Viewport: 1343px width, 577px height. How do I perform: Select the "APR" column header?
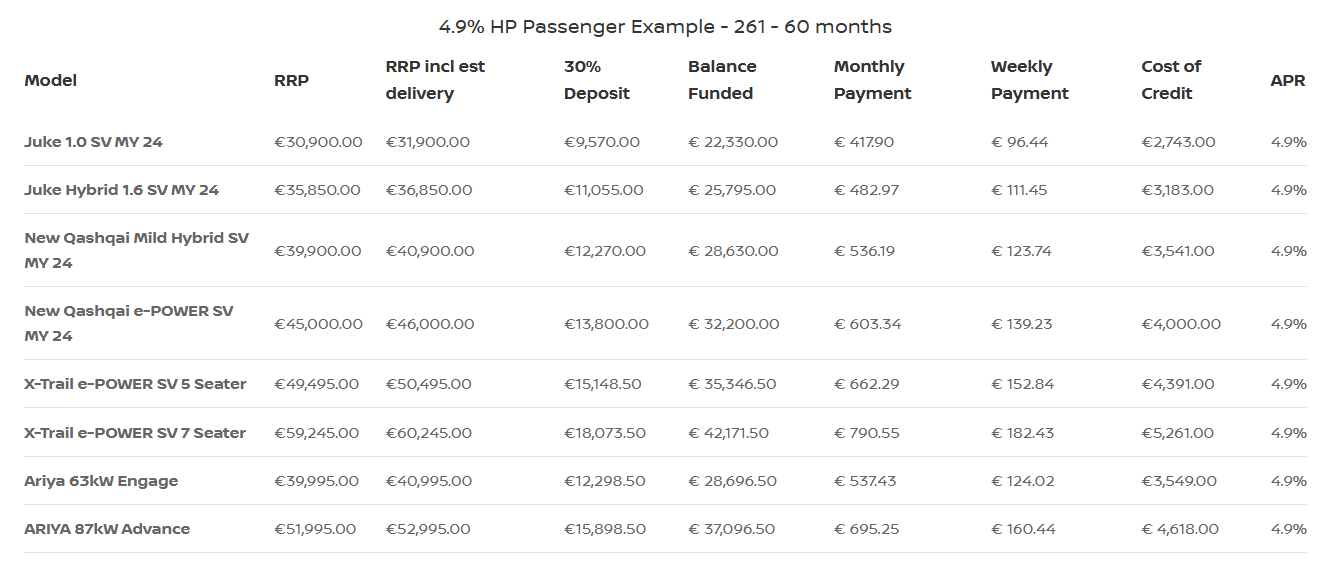pos(1288,80)
